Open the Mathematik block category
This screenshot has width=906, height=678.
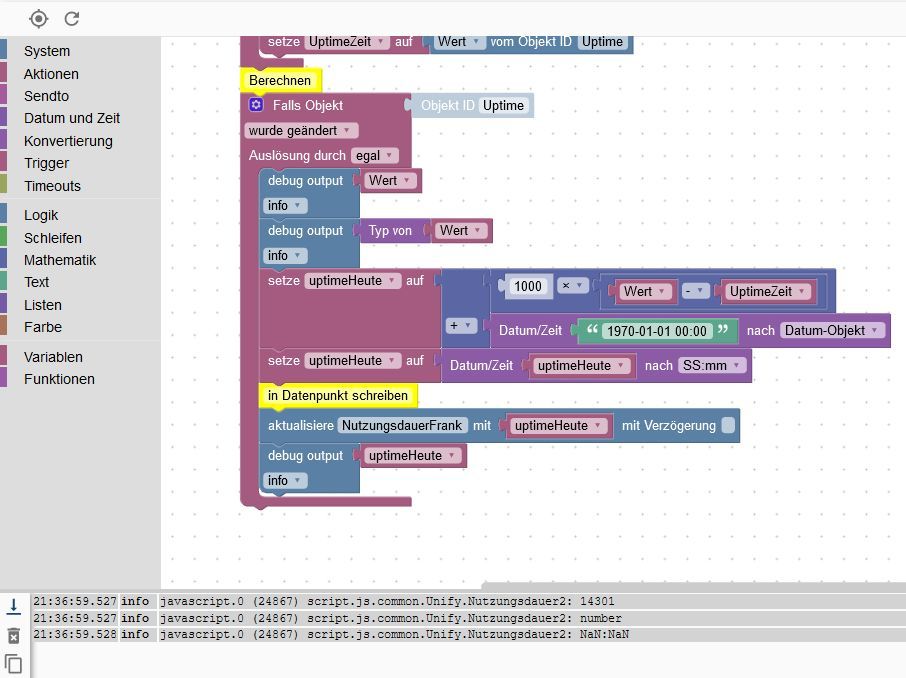[60, 260]
